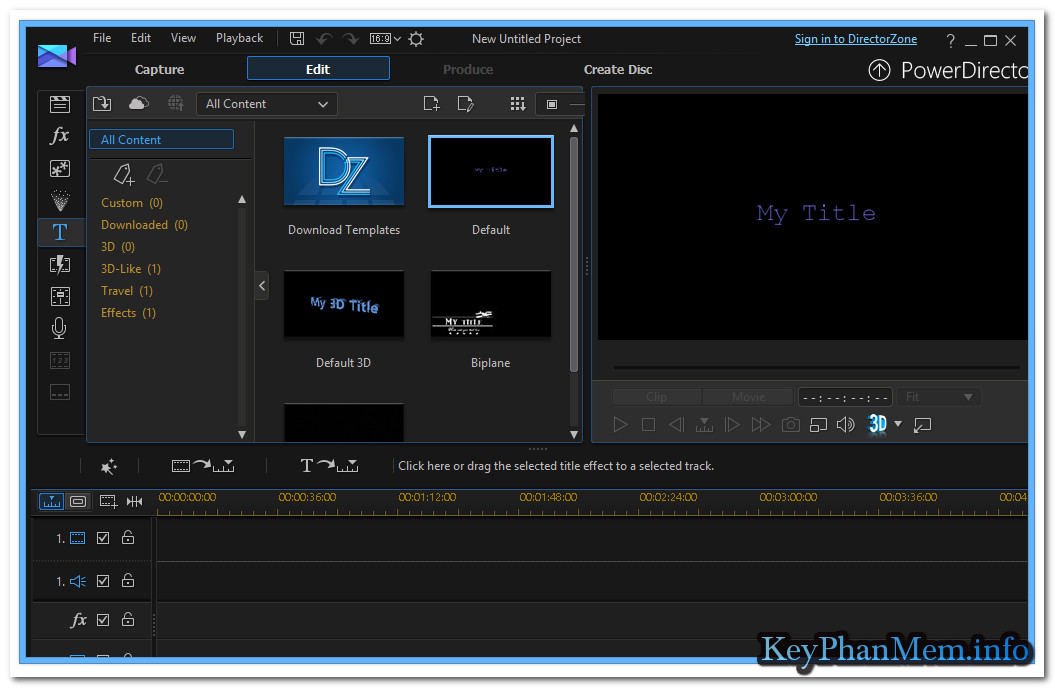1055x688 pixels.
Task: Select the Default 3D title thumbnail
Action: [x=344, y=304]
